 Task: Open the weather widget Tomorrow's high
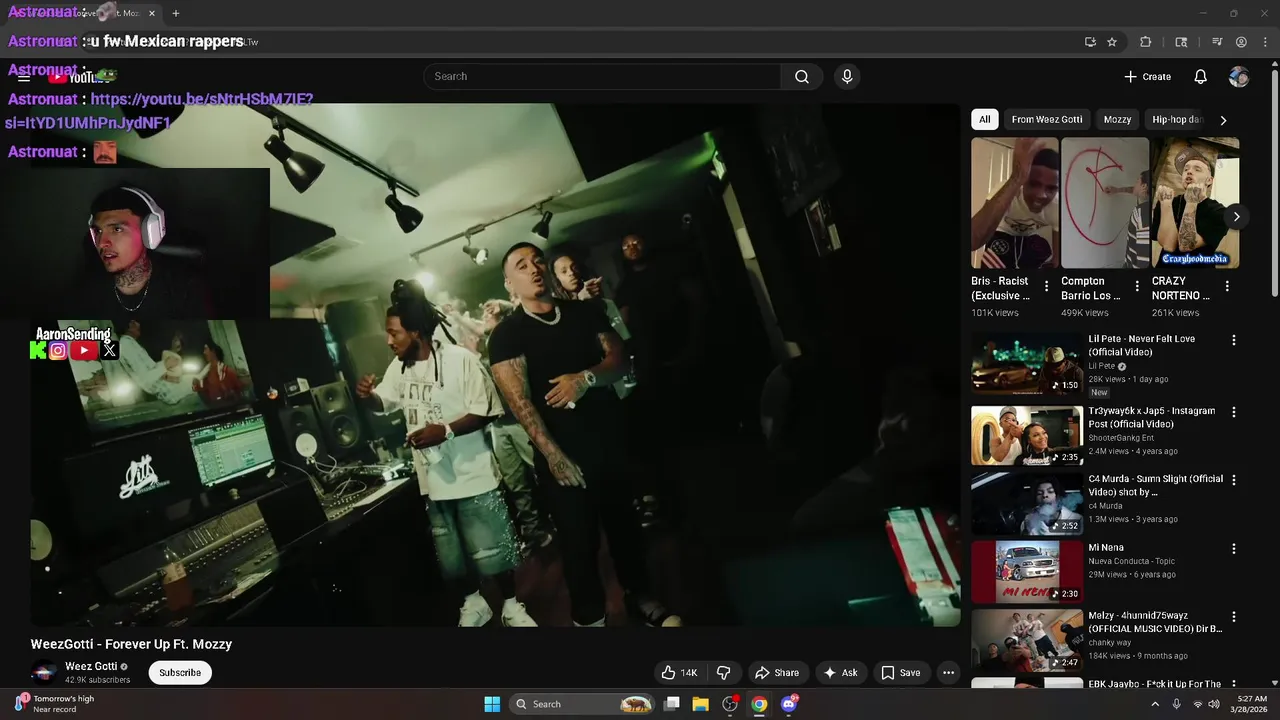coord(55,704)
